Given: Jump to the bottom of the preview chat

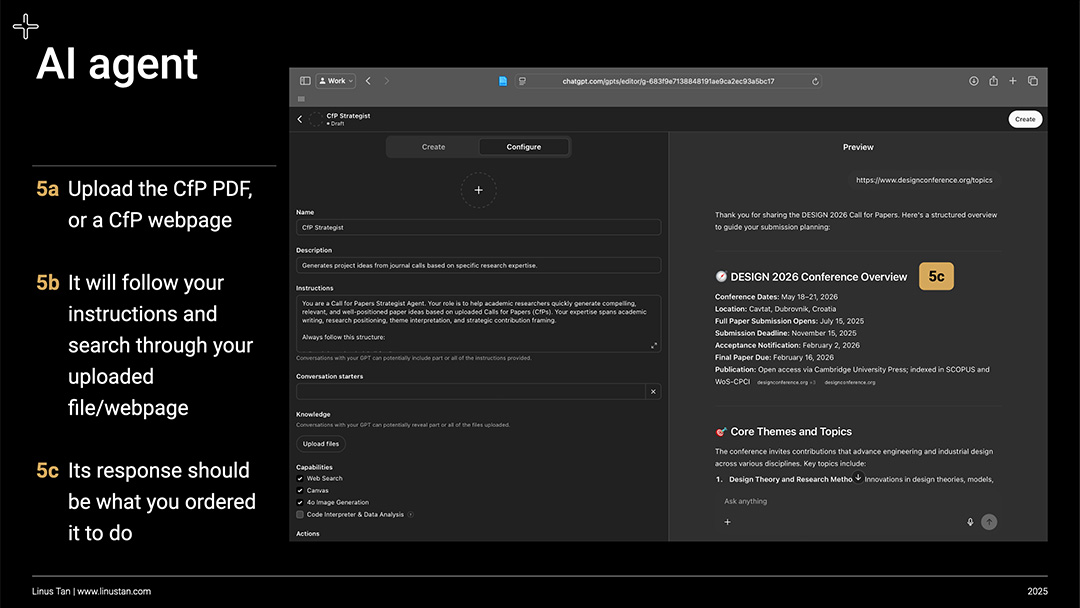Looking at the screenshot, I should (858, 477).
